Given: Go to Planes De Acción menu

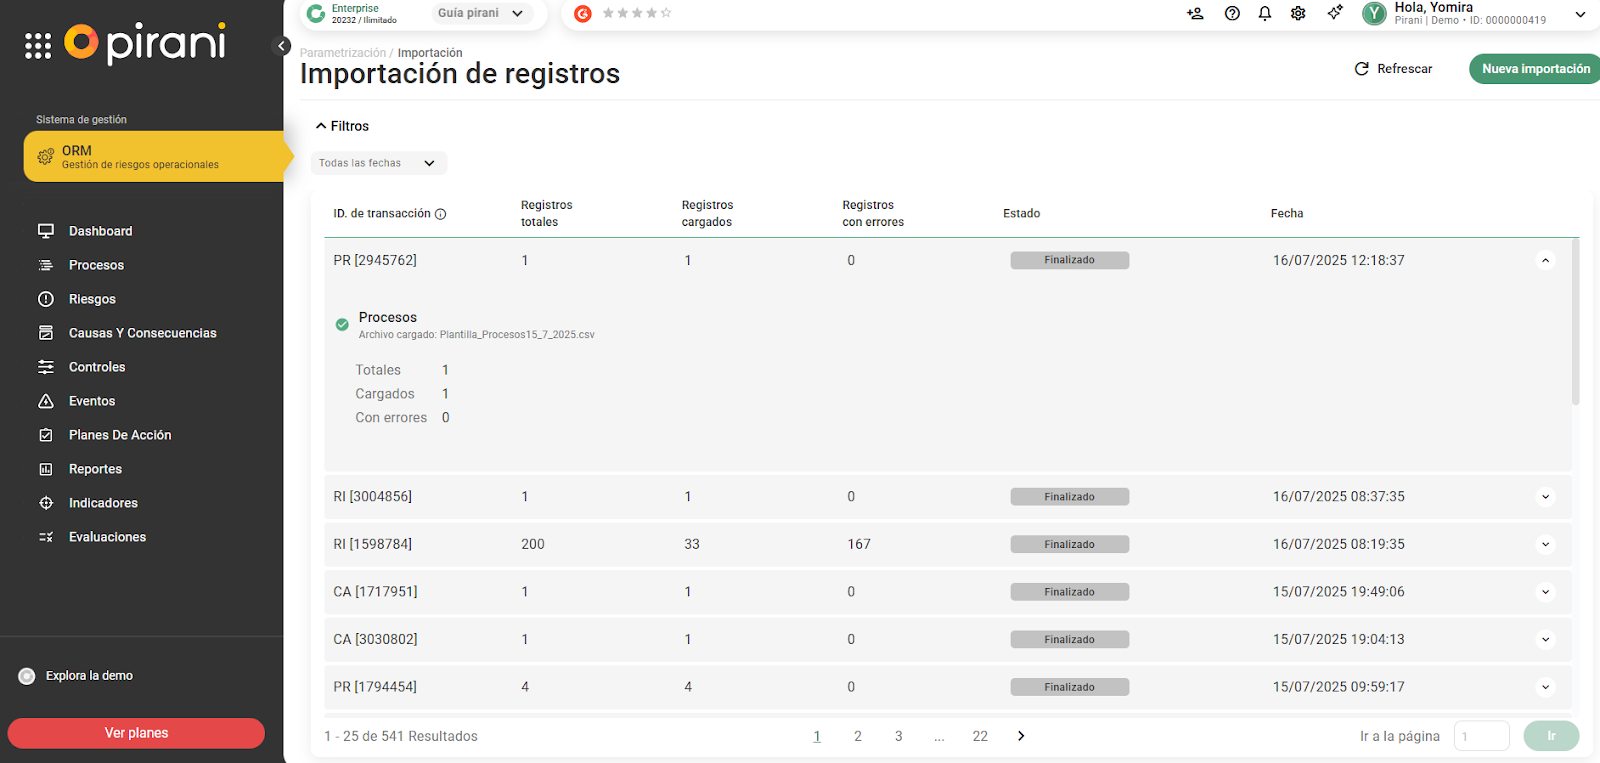Looking at the screenshot, I should click(x=120, y=435).
